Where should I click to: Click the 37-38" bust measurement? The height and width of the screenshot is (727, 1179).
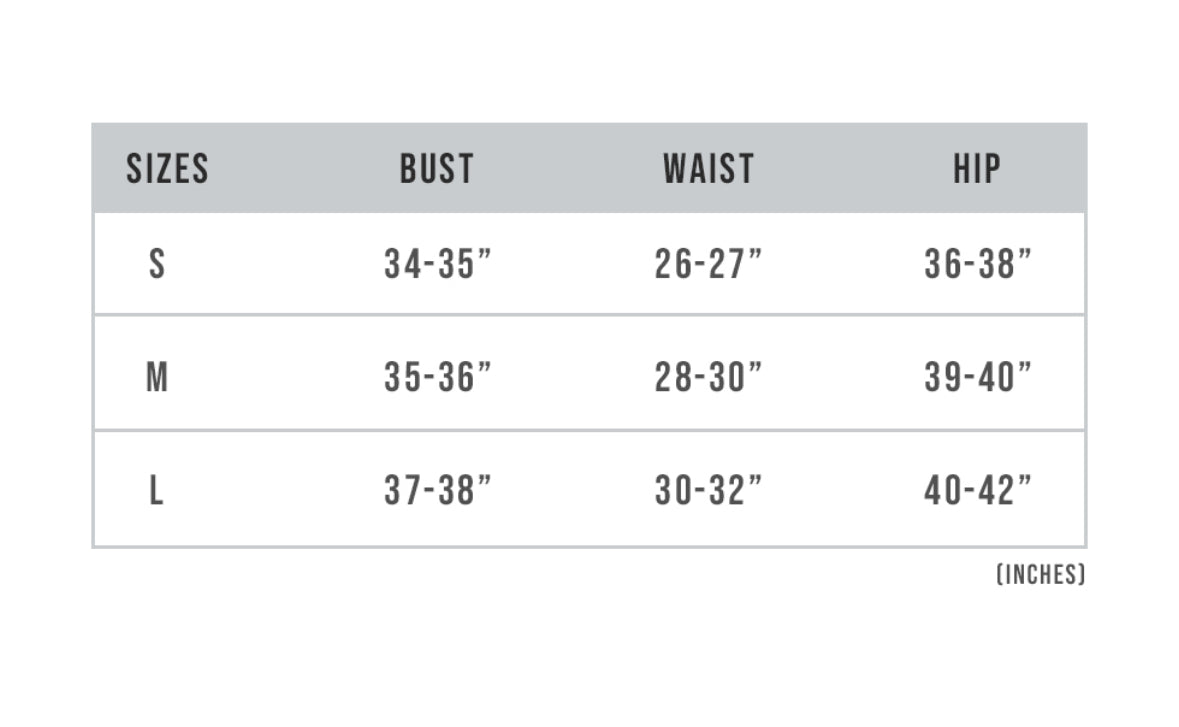click(x=438, y=491)
